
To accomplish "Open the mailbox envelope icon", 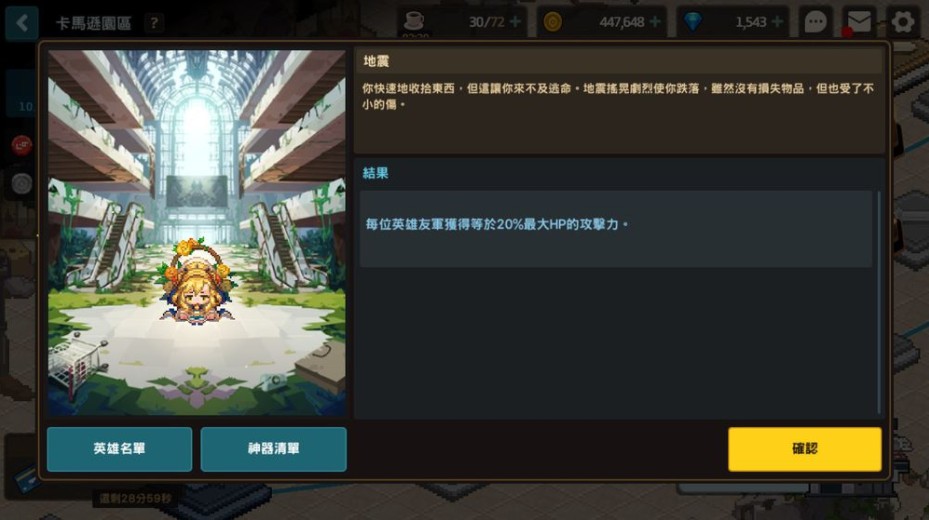I will point(858,23).
